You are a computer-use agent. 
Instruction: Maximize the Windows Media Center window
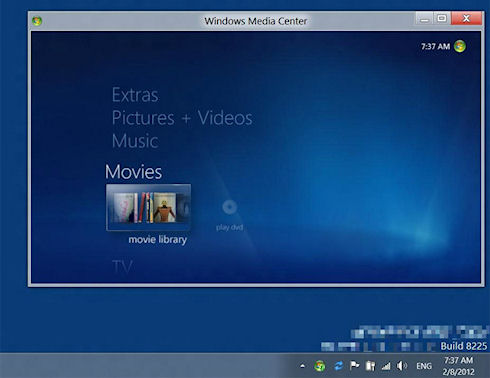coord(442,18)
